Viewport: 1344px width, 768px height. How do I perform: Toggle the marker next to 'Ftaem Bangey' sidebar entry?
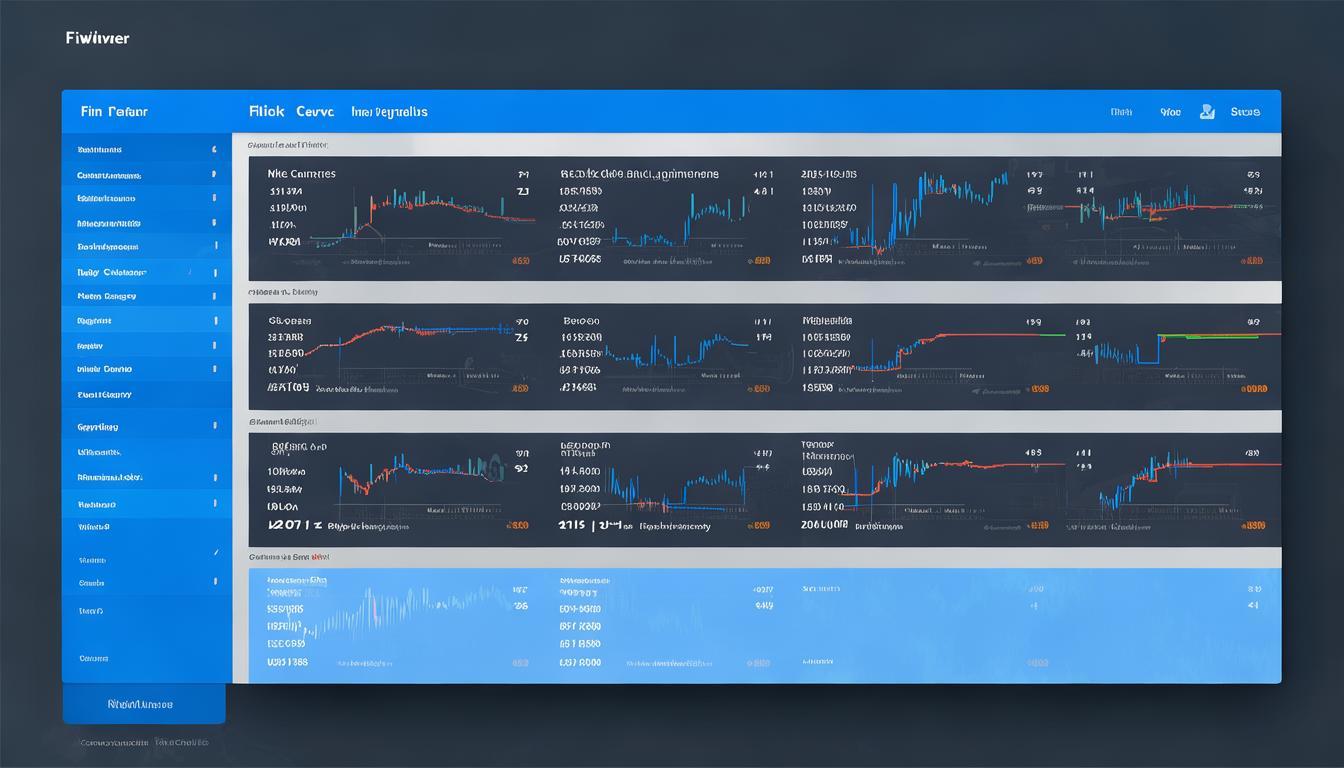click(214, 297)
